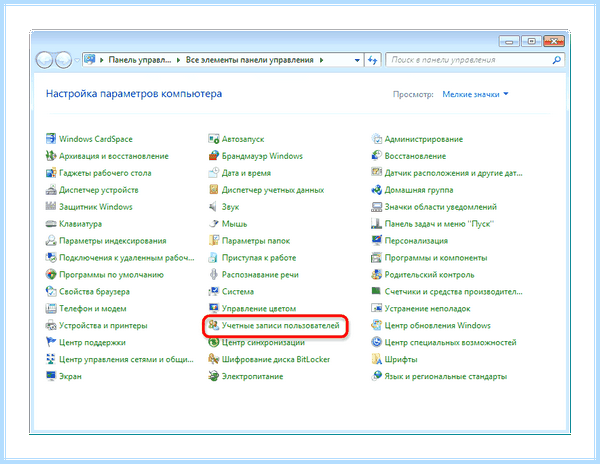Open Учетные записи пользователей icon
This screenshot has height=464, width=600.
point(214,325)
